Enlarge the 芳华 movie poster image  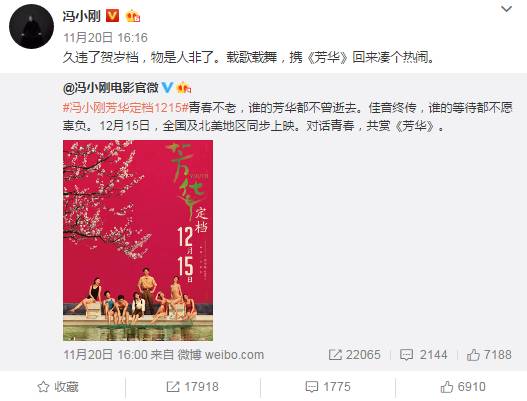click(138, 240)
